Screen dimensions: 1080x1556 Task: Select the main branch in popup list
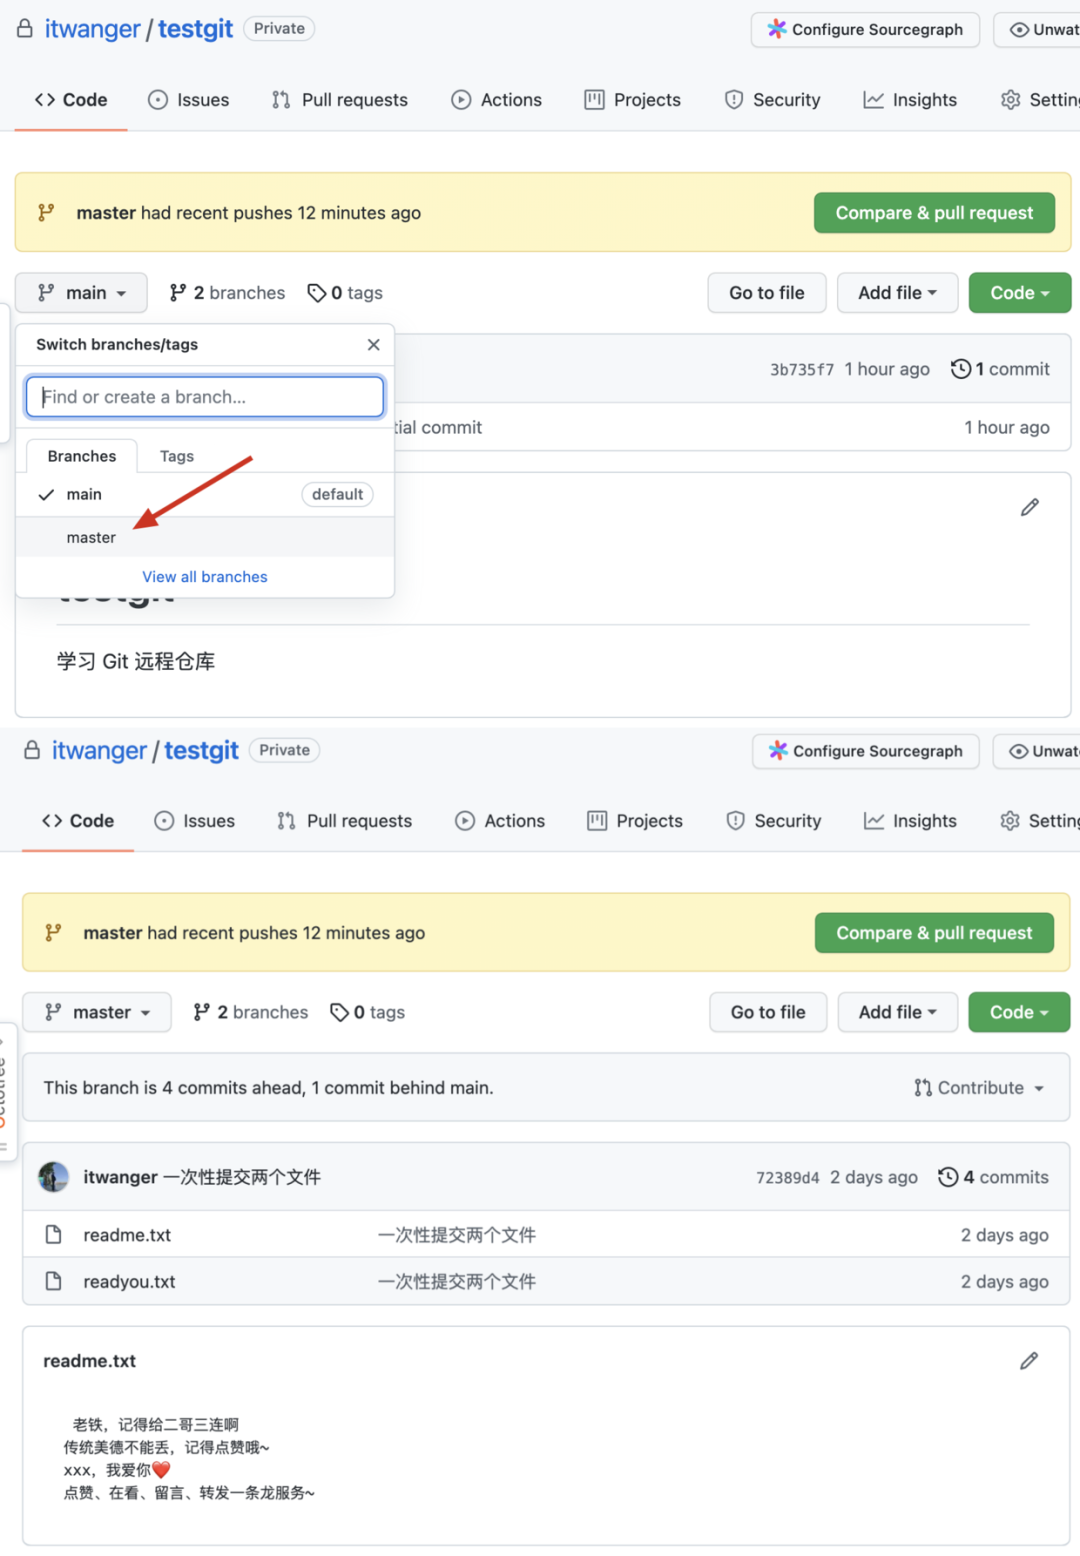pyautogui.click(x=205, y=495)
